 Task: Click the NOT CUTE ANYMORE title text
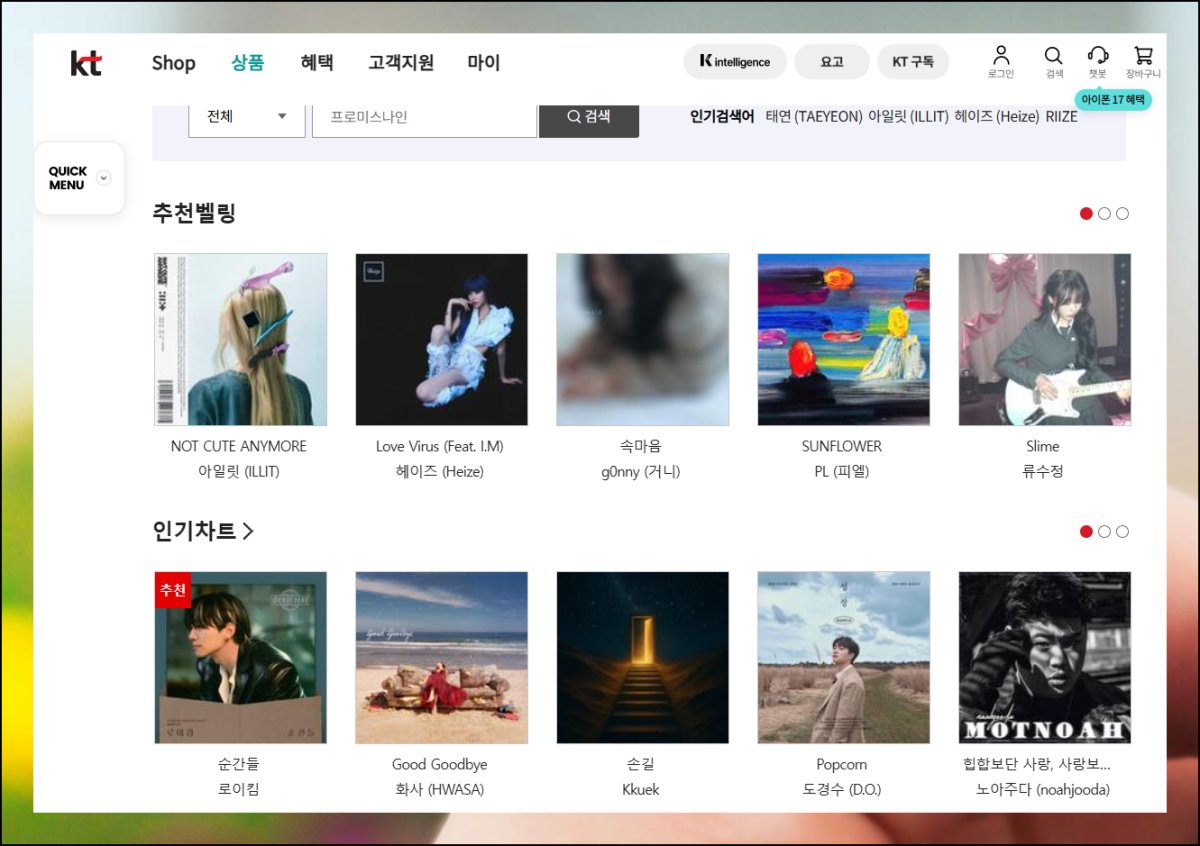point(239,446)
